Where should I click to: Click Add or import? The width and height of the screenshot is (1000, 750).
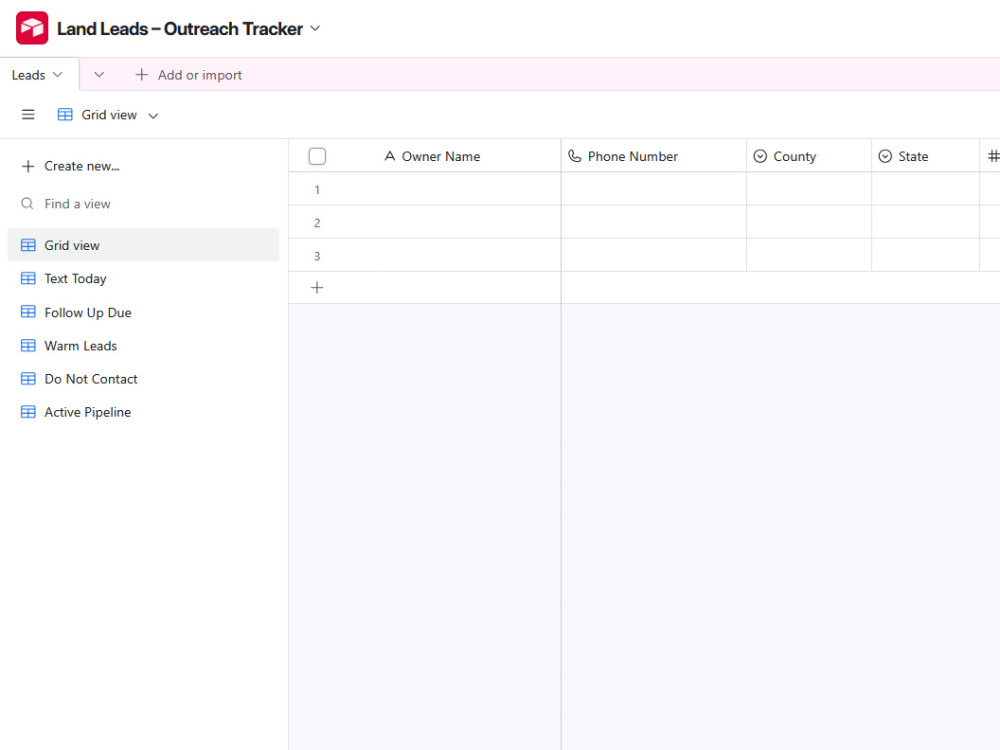coord(200,75)
